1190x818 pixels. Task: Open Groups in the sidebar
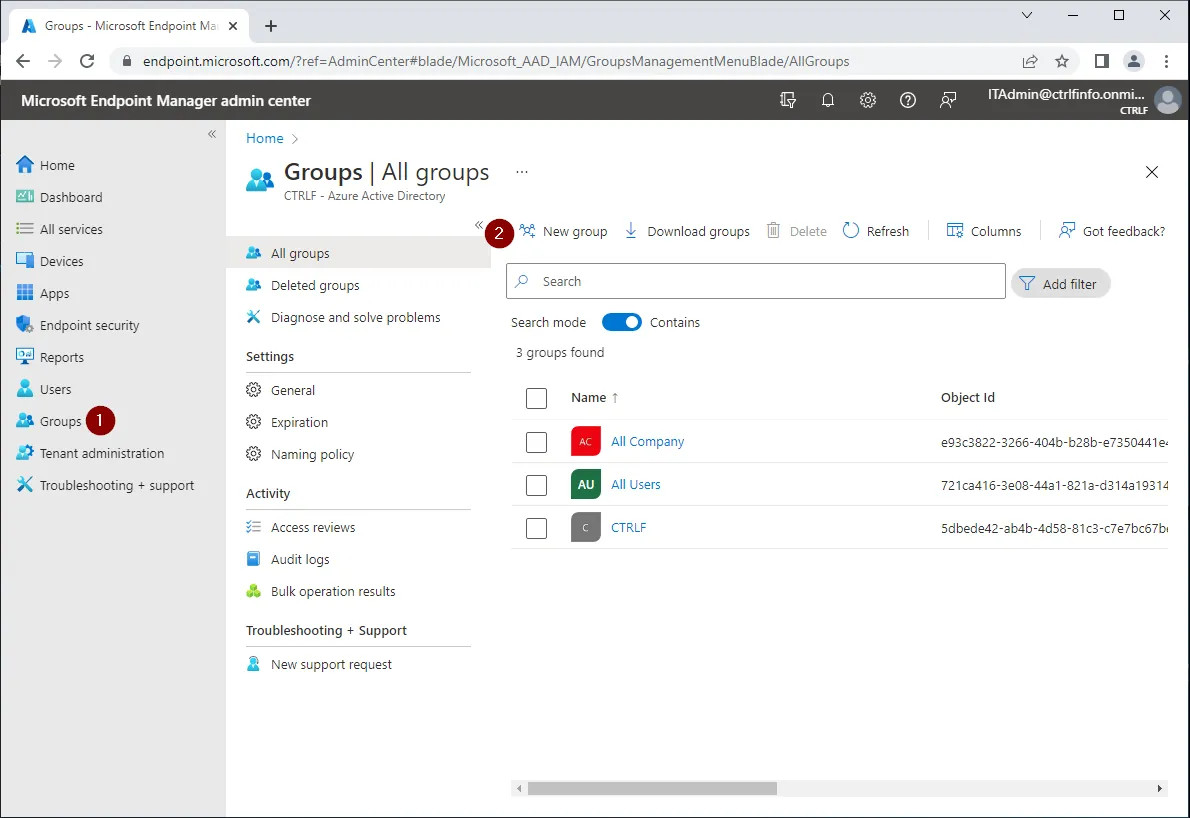(x=49, y=420)
